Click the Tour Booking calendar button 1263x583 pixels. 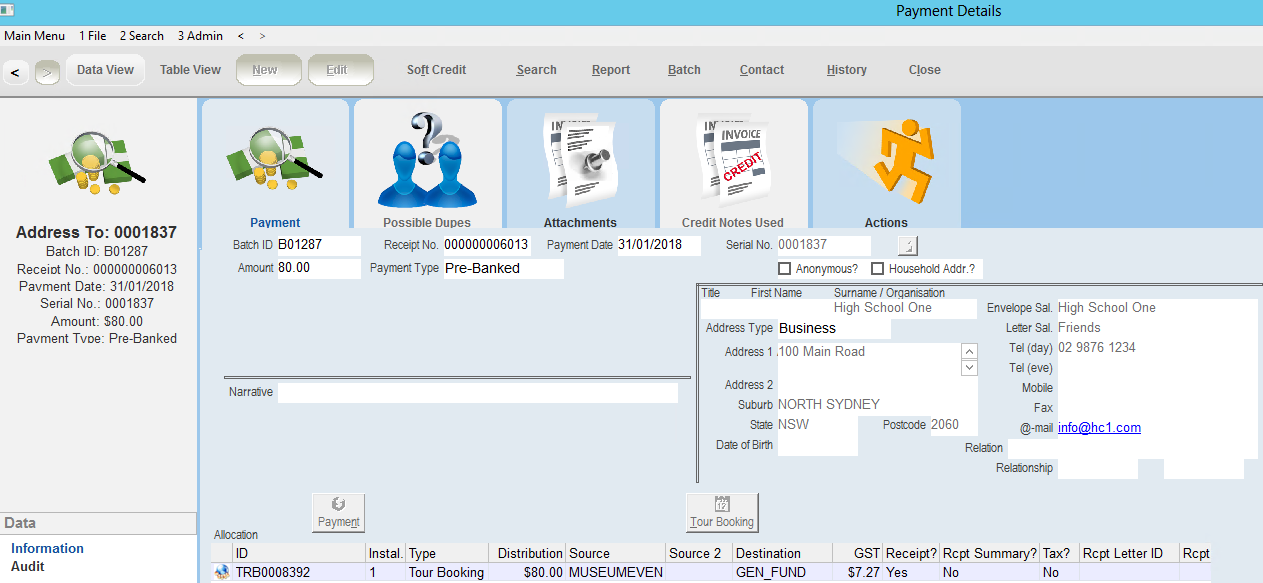click(x=722, y=512)
